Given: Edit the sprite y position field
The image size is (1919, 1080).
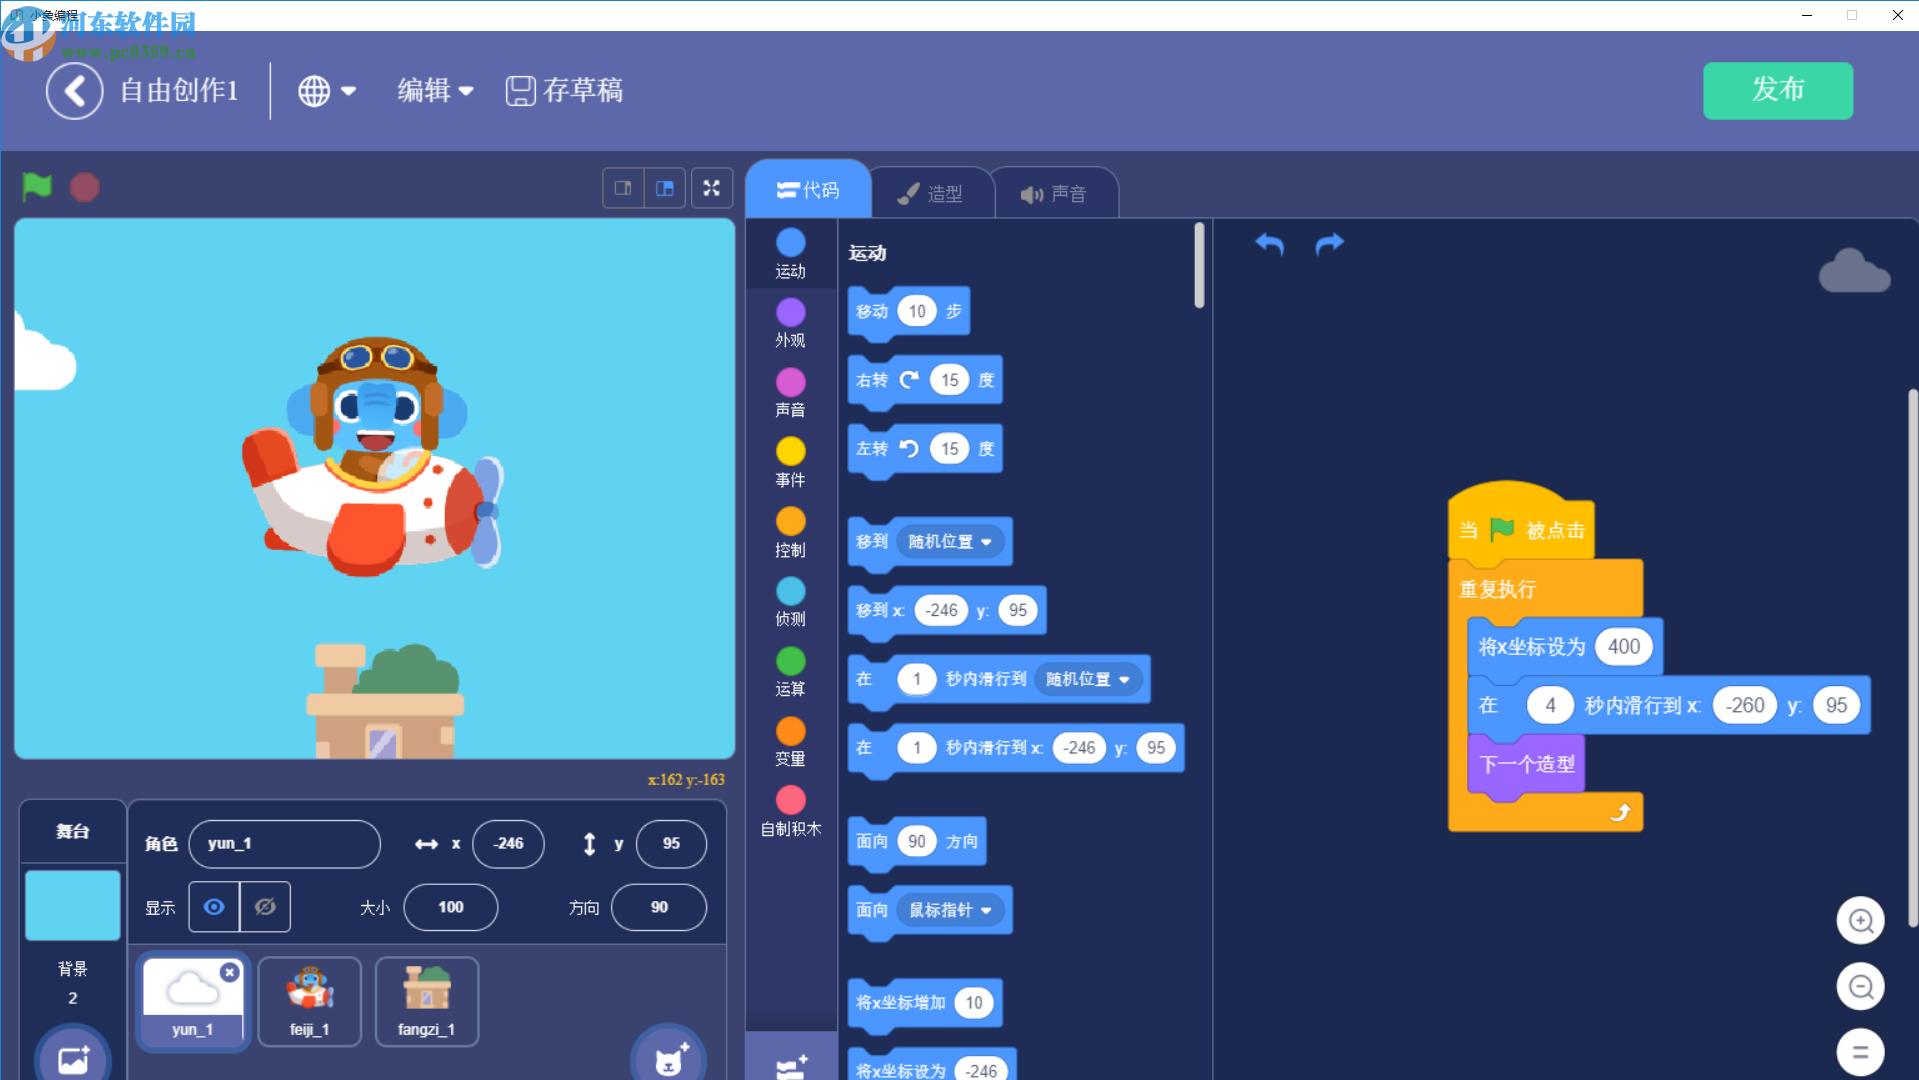Looking at the screenshot, I should pos(671,844).
